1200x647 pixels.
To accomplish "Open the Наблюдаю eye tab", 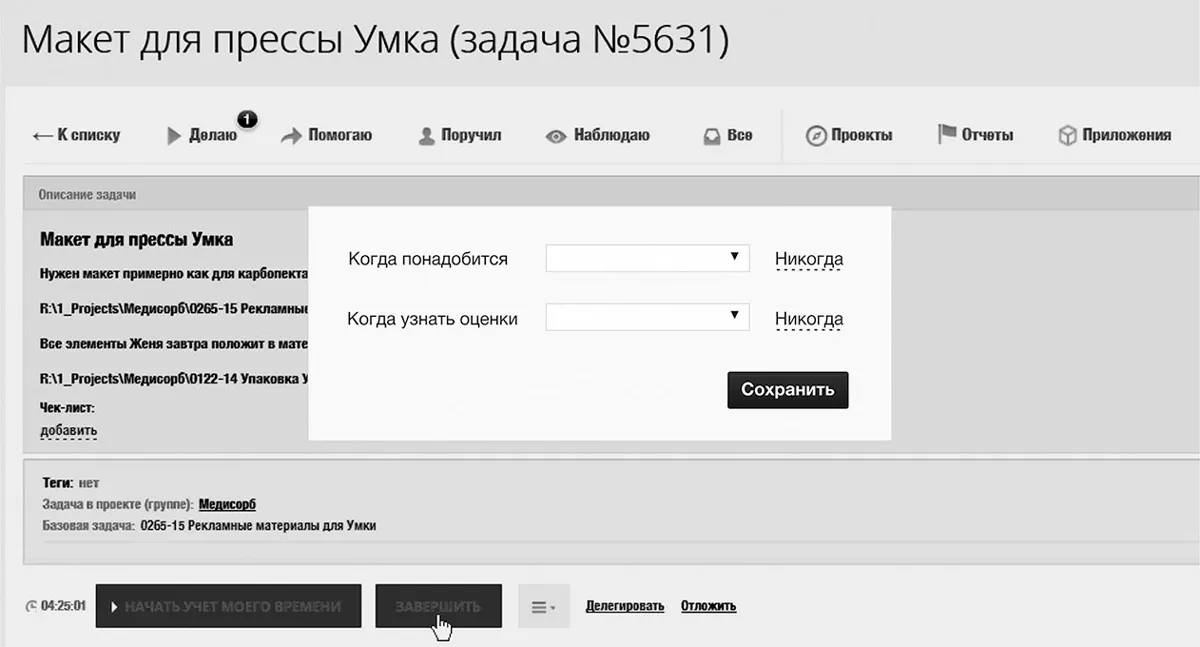I will (x=598, y=135).
